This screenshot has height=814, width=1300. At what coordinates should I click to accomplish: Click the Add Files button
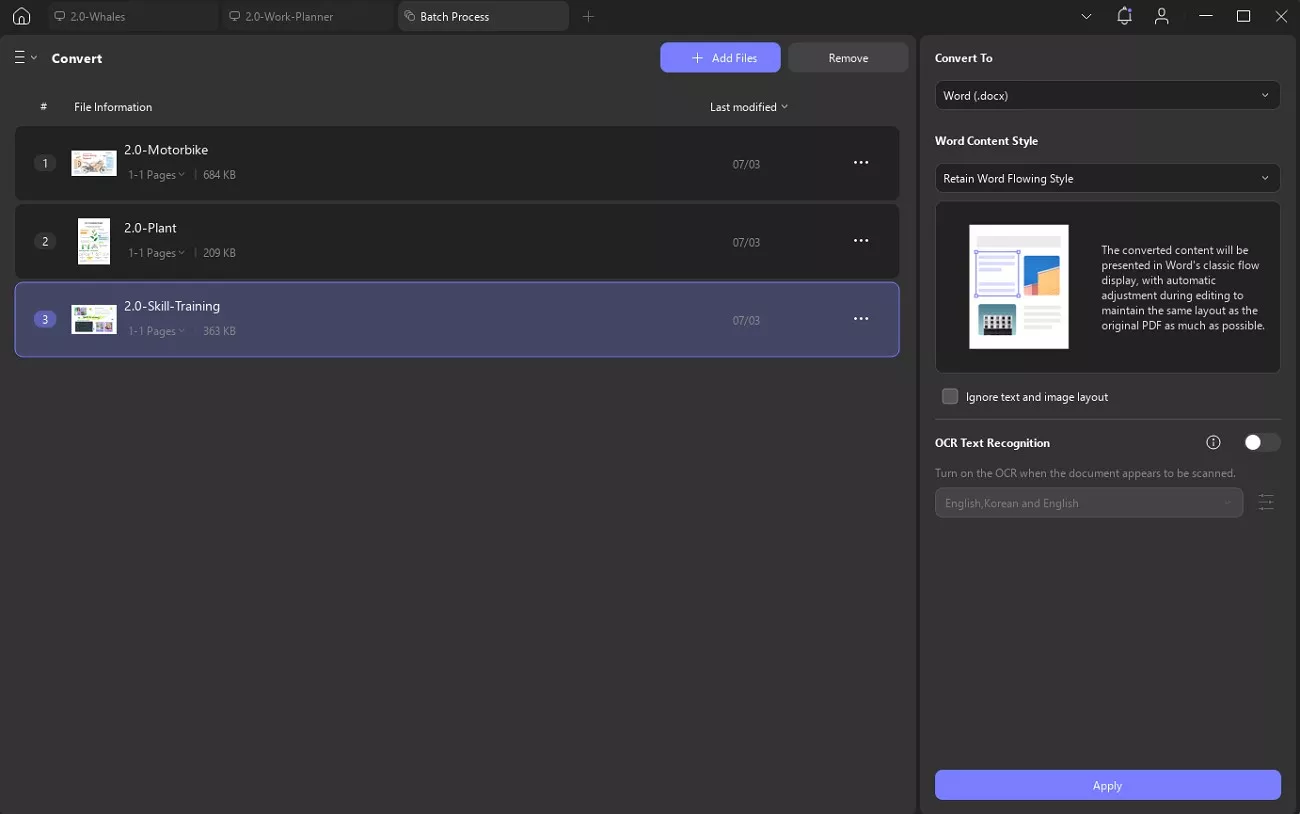coord(720,58)
